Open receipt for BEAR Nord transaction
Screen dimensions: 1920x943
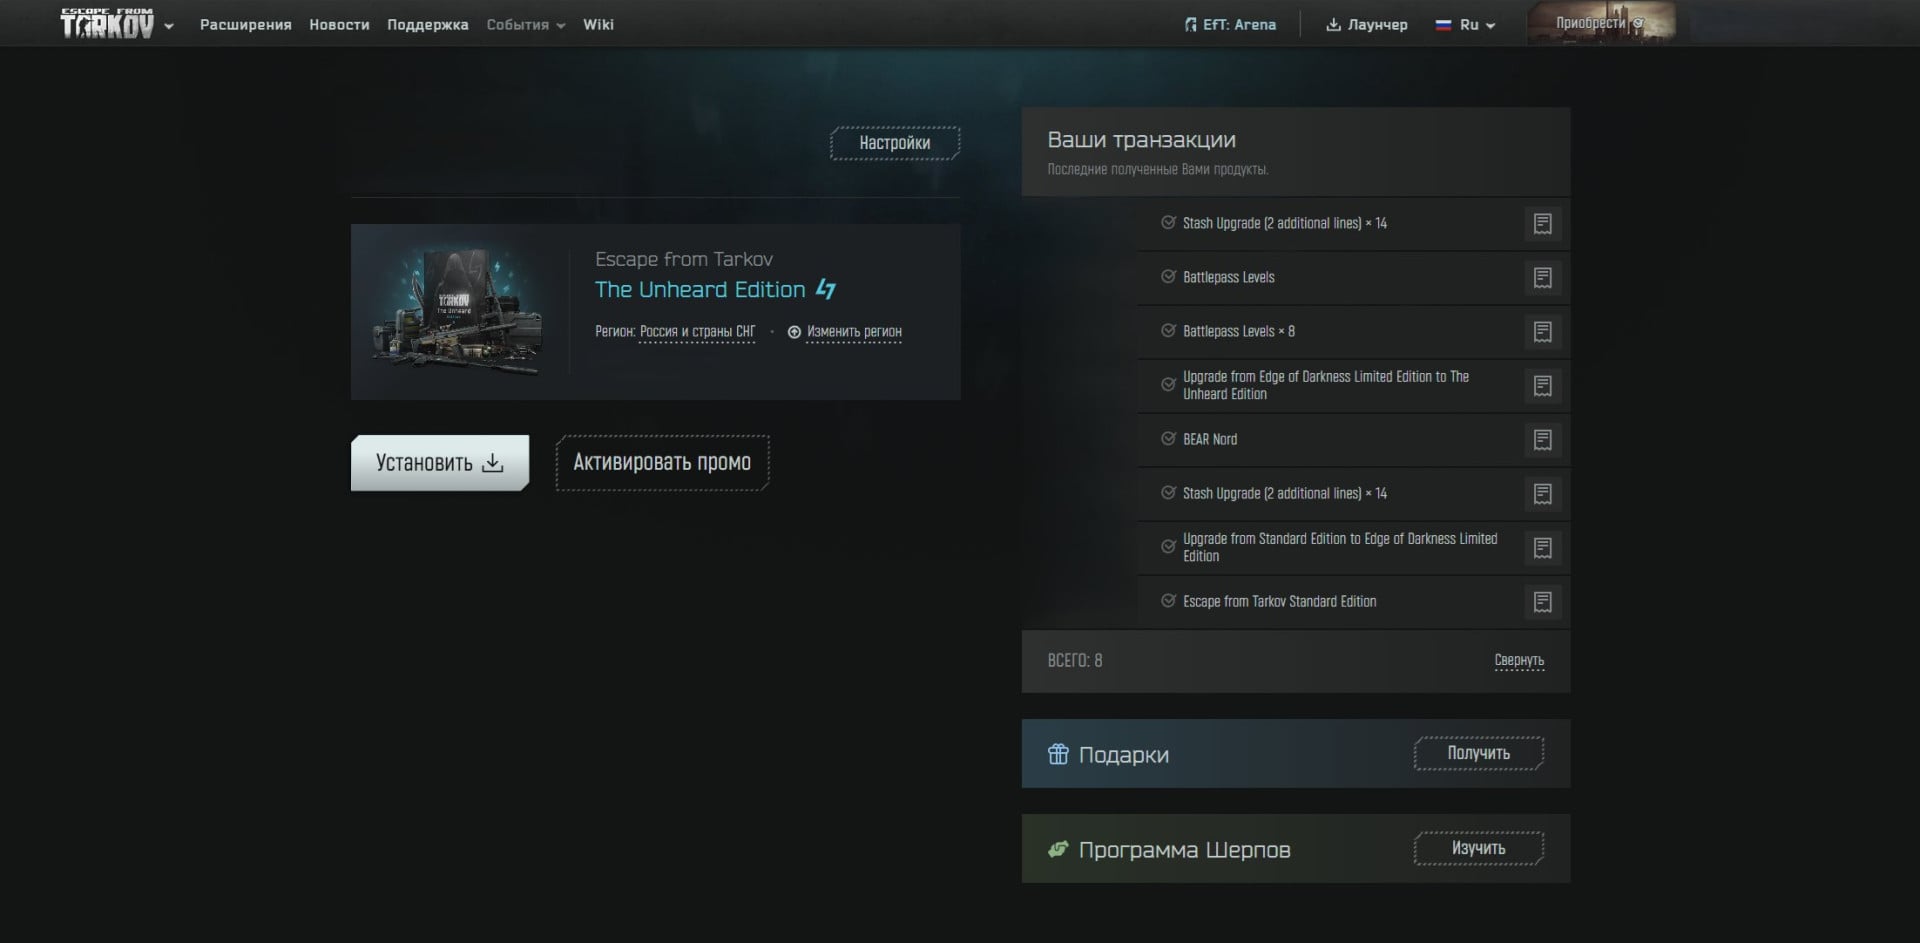point(1542,440)
